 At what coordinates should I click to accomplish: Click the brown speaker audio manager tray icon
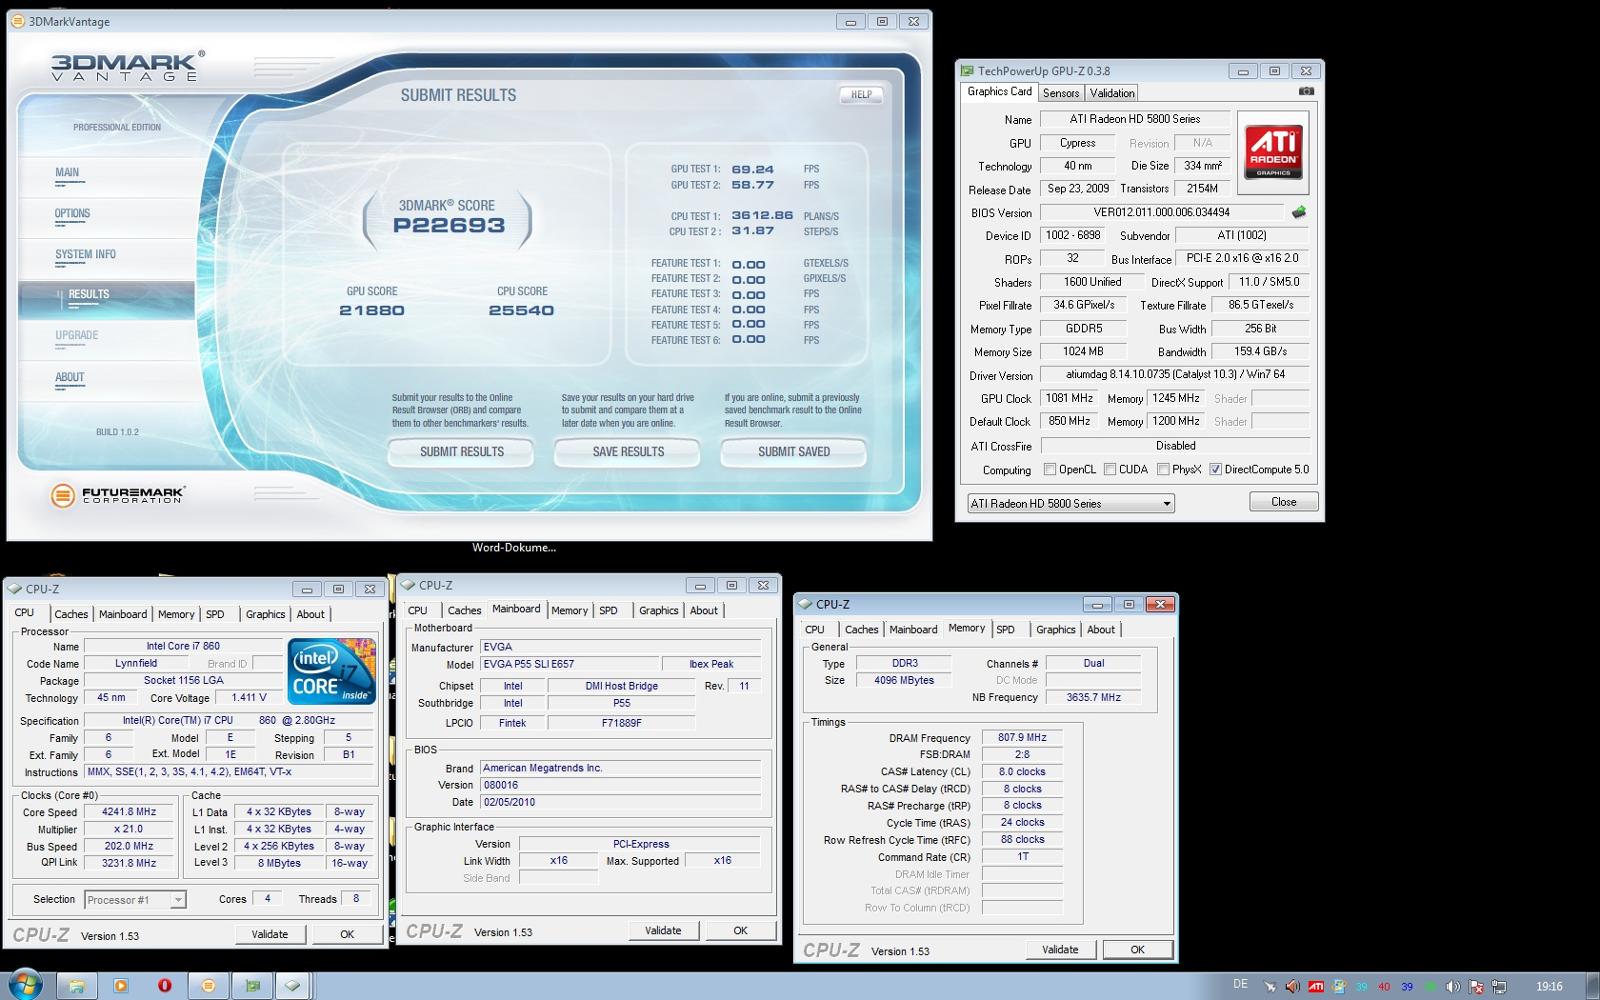(1292, 987)
